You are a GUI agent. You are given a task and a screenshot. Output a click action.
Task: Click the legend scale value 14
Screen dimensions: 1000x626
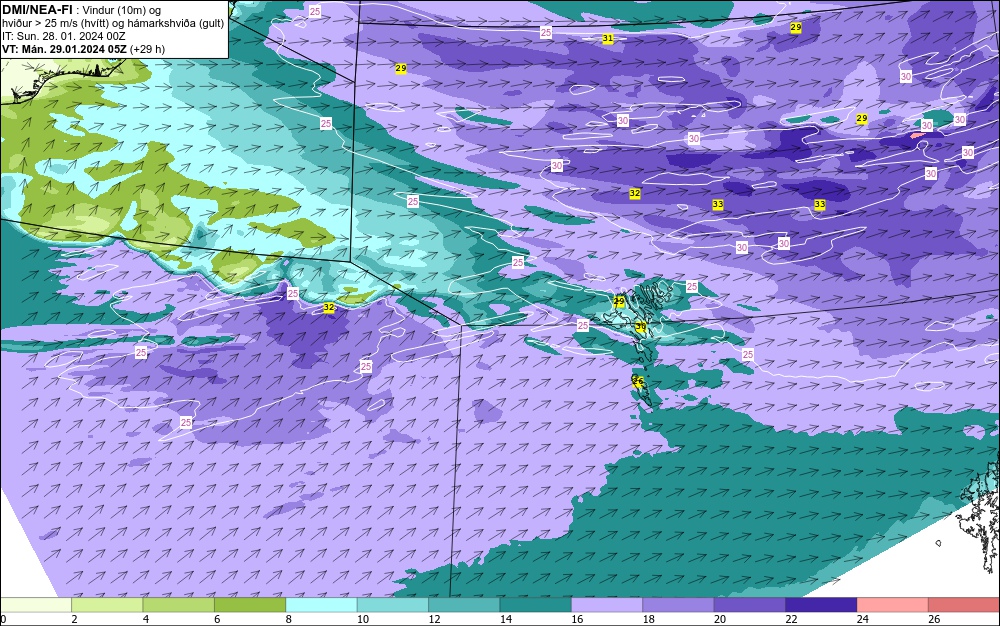(506, 619)
